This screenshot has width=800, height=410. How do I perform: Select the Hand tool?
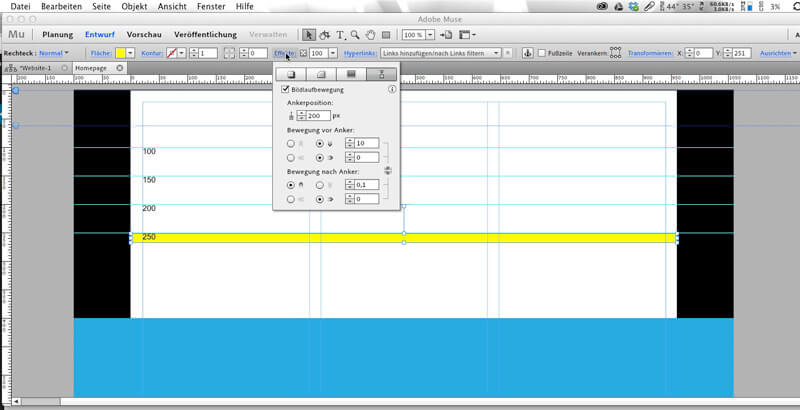(370, 35)
